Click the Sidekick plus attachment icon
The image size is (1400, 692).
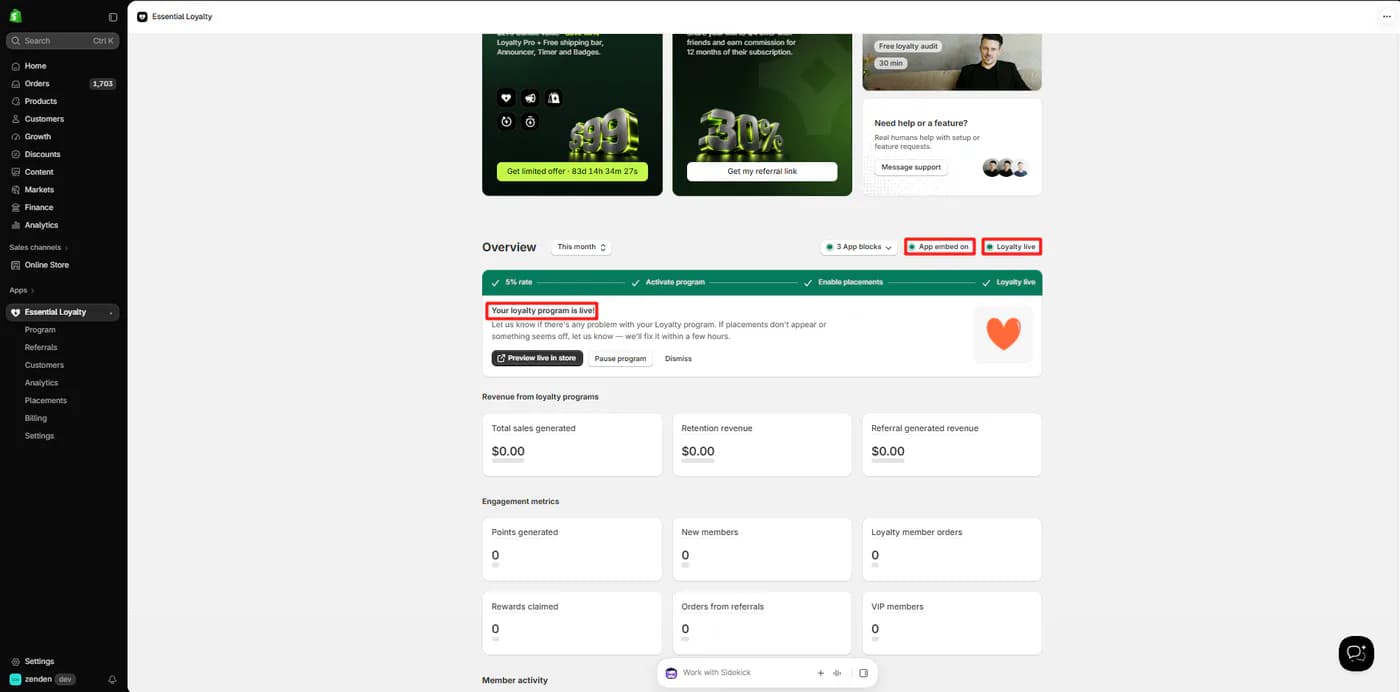click(821, 673)
